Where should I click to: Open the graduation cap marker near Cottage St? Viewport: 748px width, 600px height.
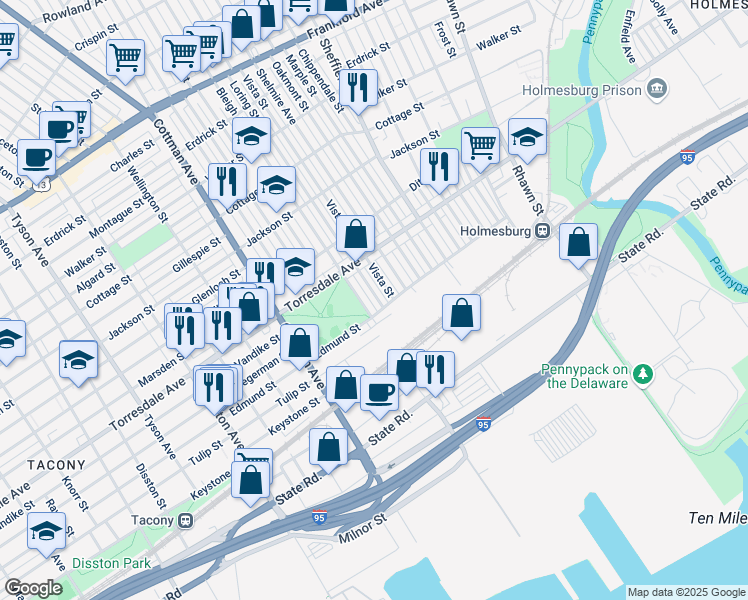tap(276, 186)
